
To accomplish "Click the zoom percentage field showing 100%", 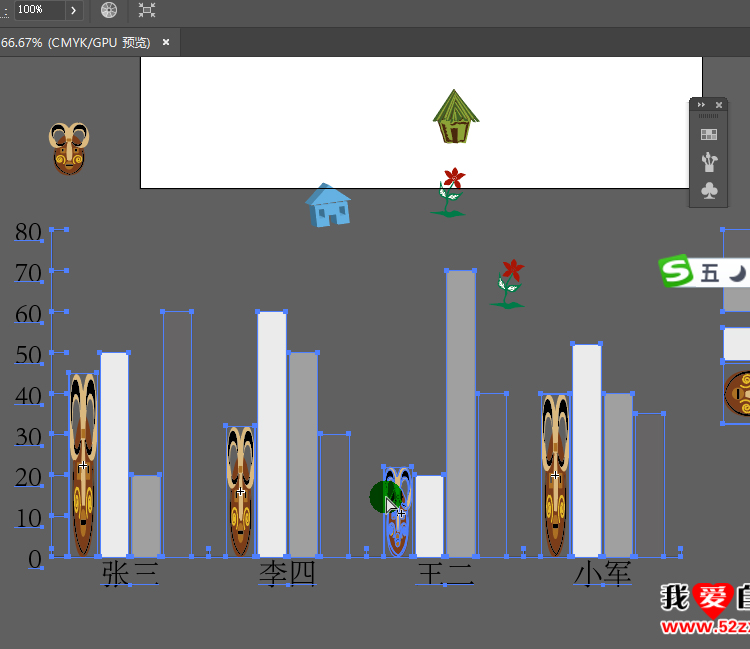I will [39, 10].
